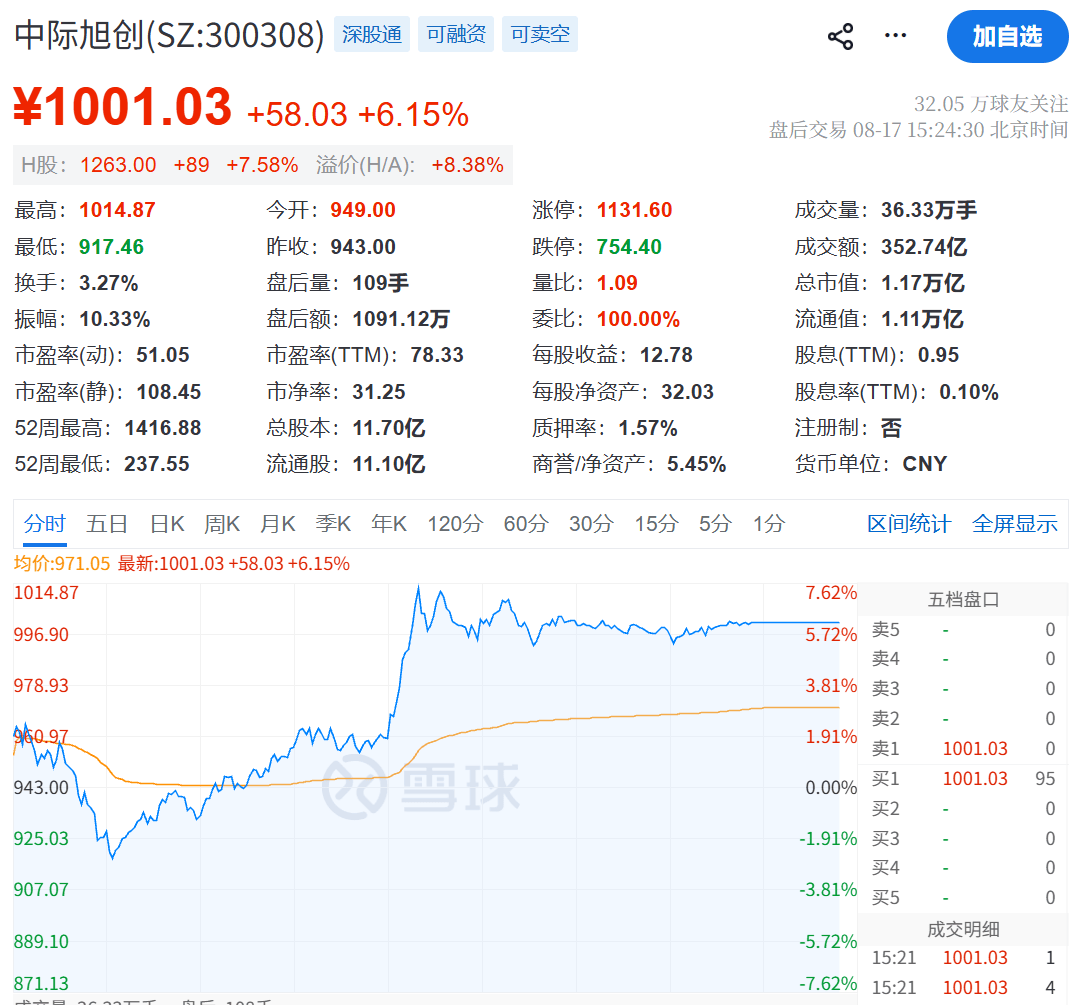Click the 成交量 value 36.33万手

pyautogui.click(x=928, y=210)
